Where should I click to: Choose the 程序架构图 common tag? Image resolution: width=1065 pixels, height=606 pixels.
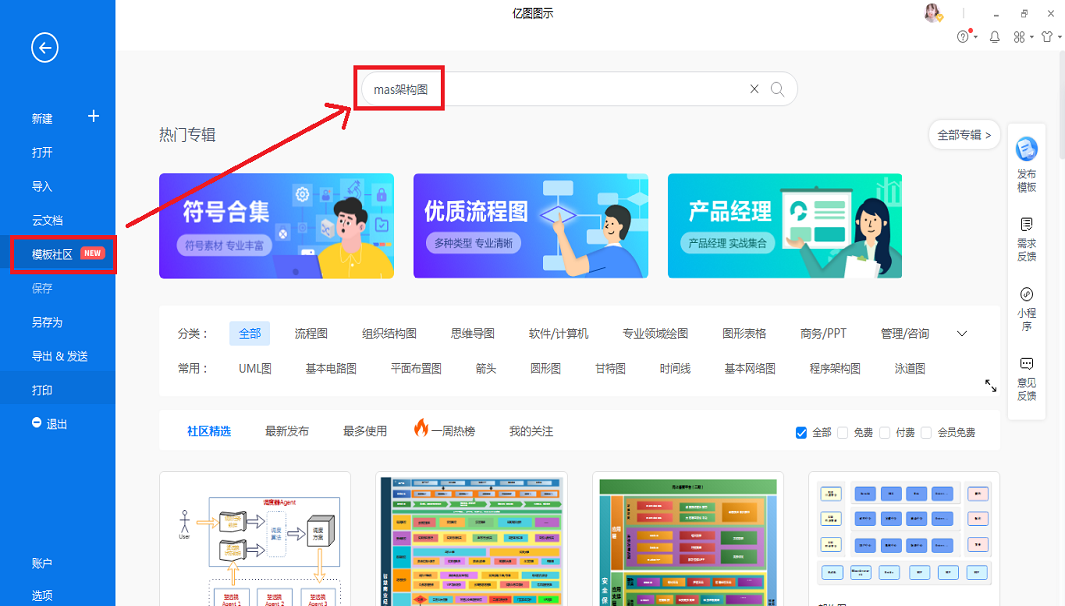[x=835, y=368]
